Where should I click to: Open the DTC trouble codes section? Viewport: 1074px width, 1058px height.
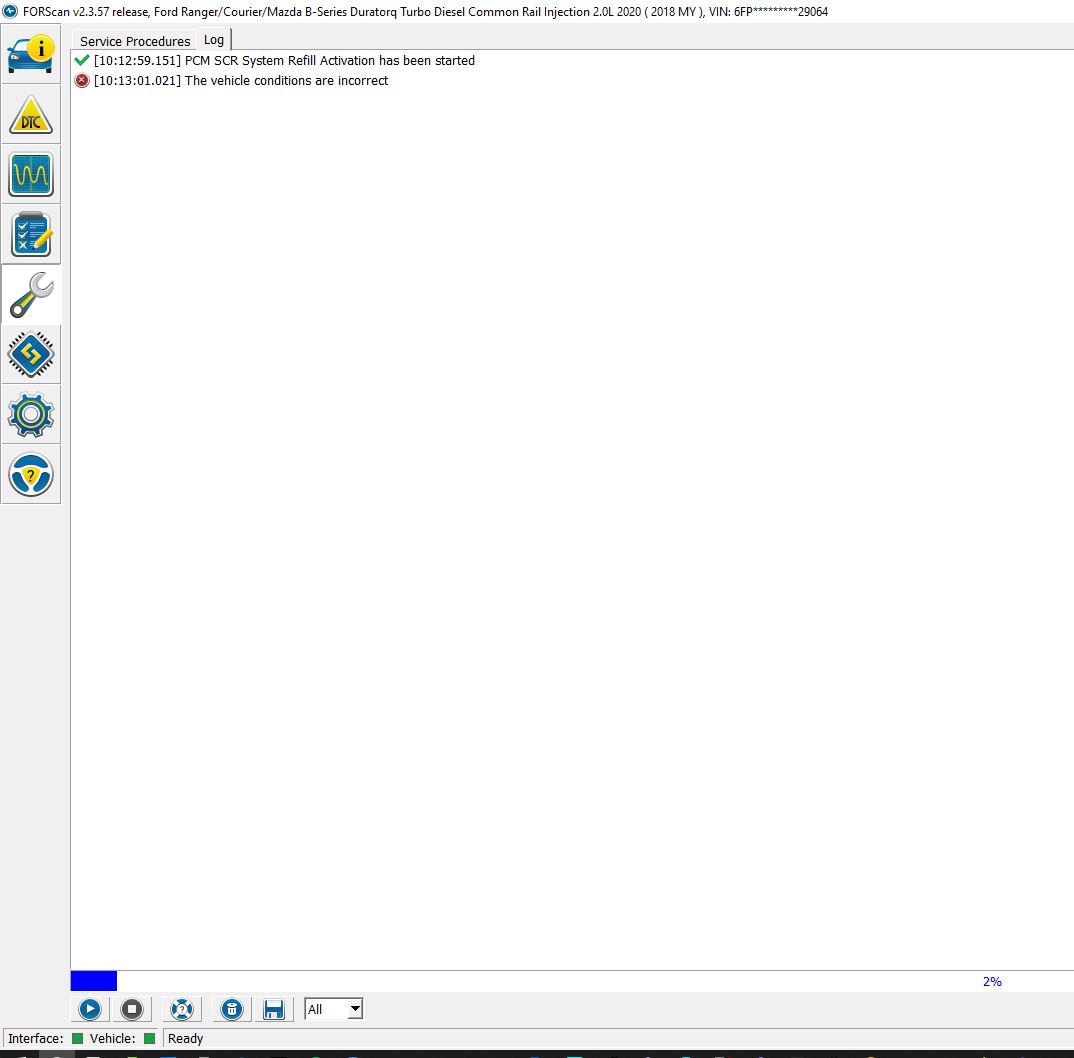click(x=31, y=115)
